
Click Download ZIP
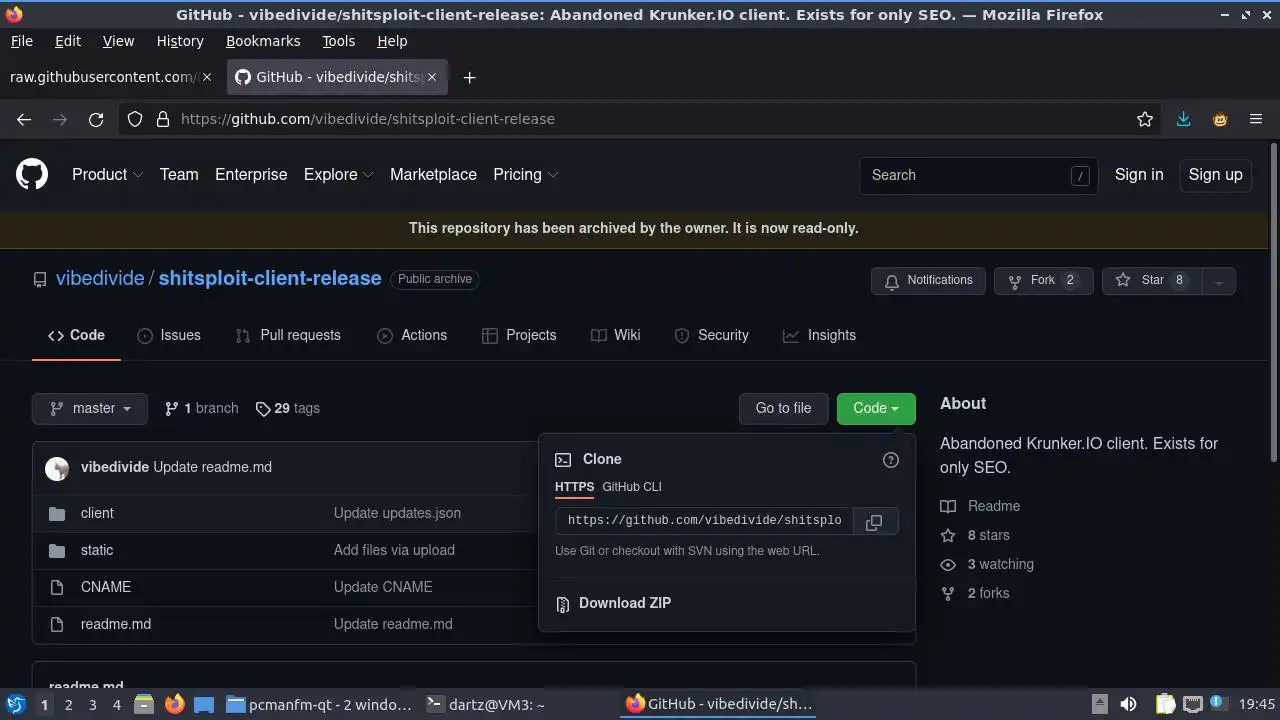pyautogui.click(x=625, y=604)
